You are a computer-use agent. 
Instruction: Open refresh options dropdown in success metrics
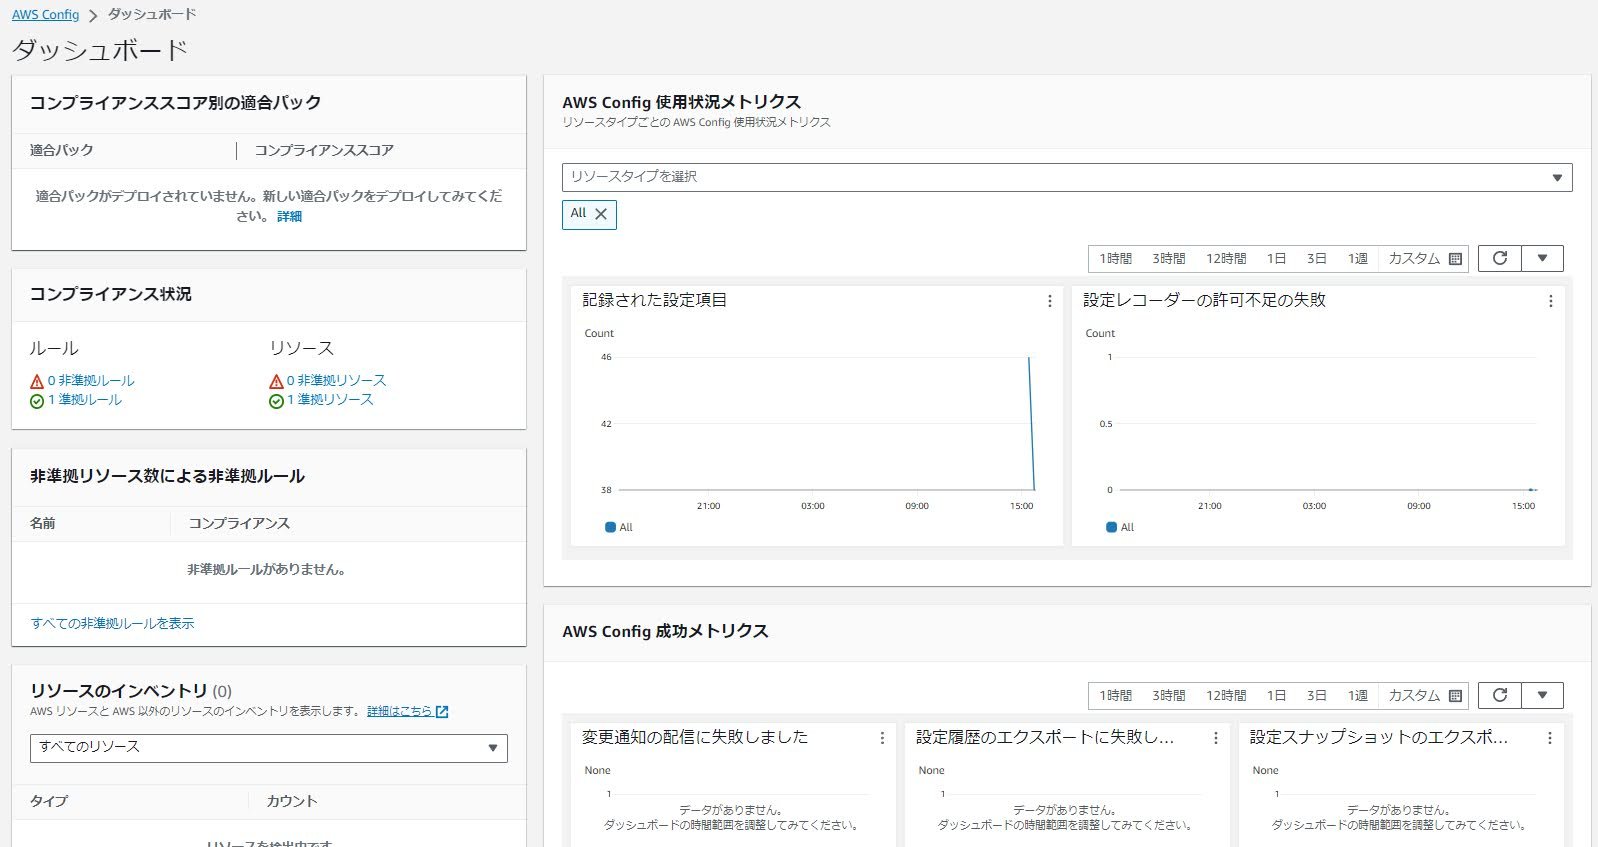pyautogui.click(x=1542, y=695)
